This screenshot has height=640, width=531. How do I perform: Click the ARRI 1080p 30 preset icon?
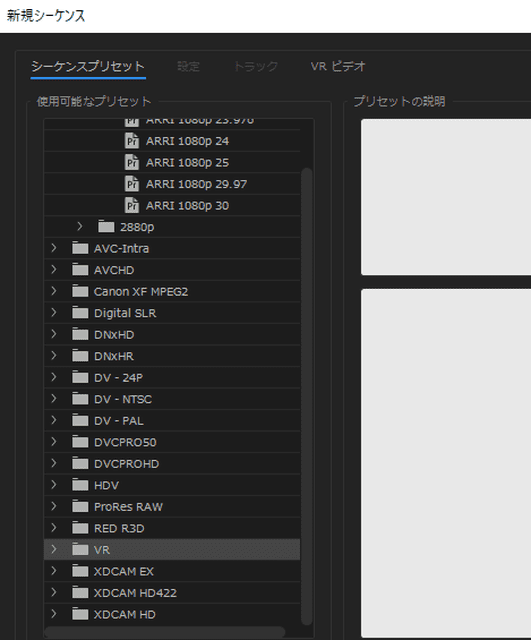pos(132,205)
